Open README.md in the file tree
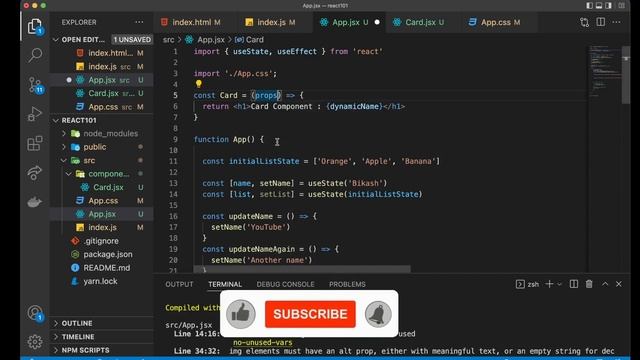The width and height of the screenshot is (640, 360). pos(107,268)
